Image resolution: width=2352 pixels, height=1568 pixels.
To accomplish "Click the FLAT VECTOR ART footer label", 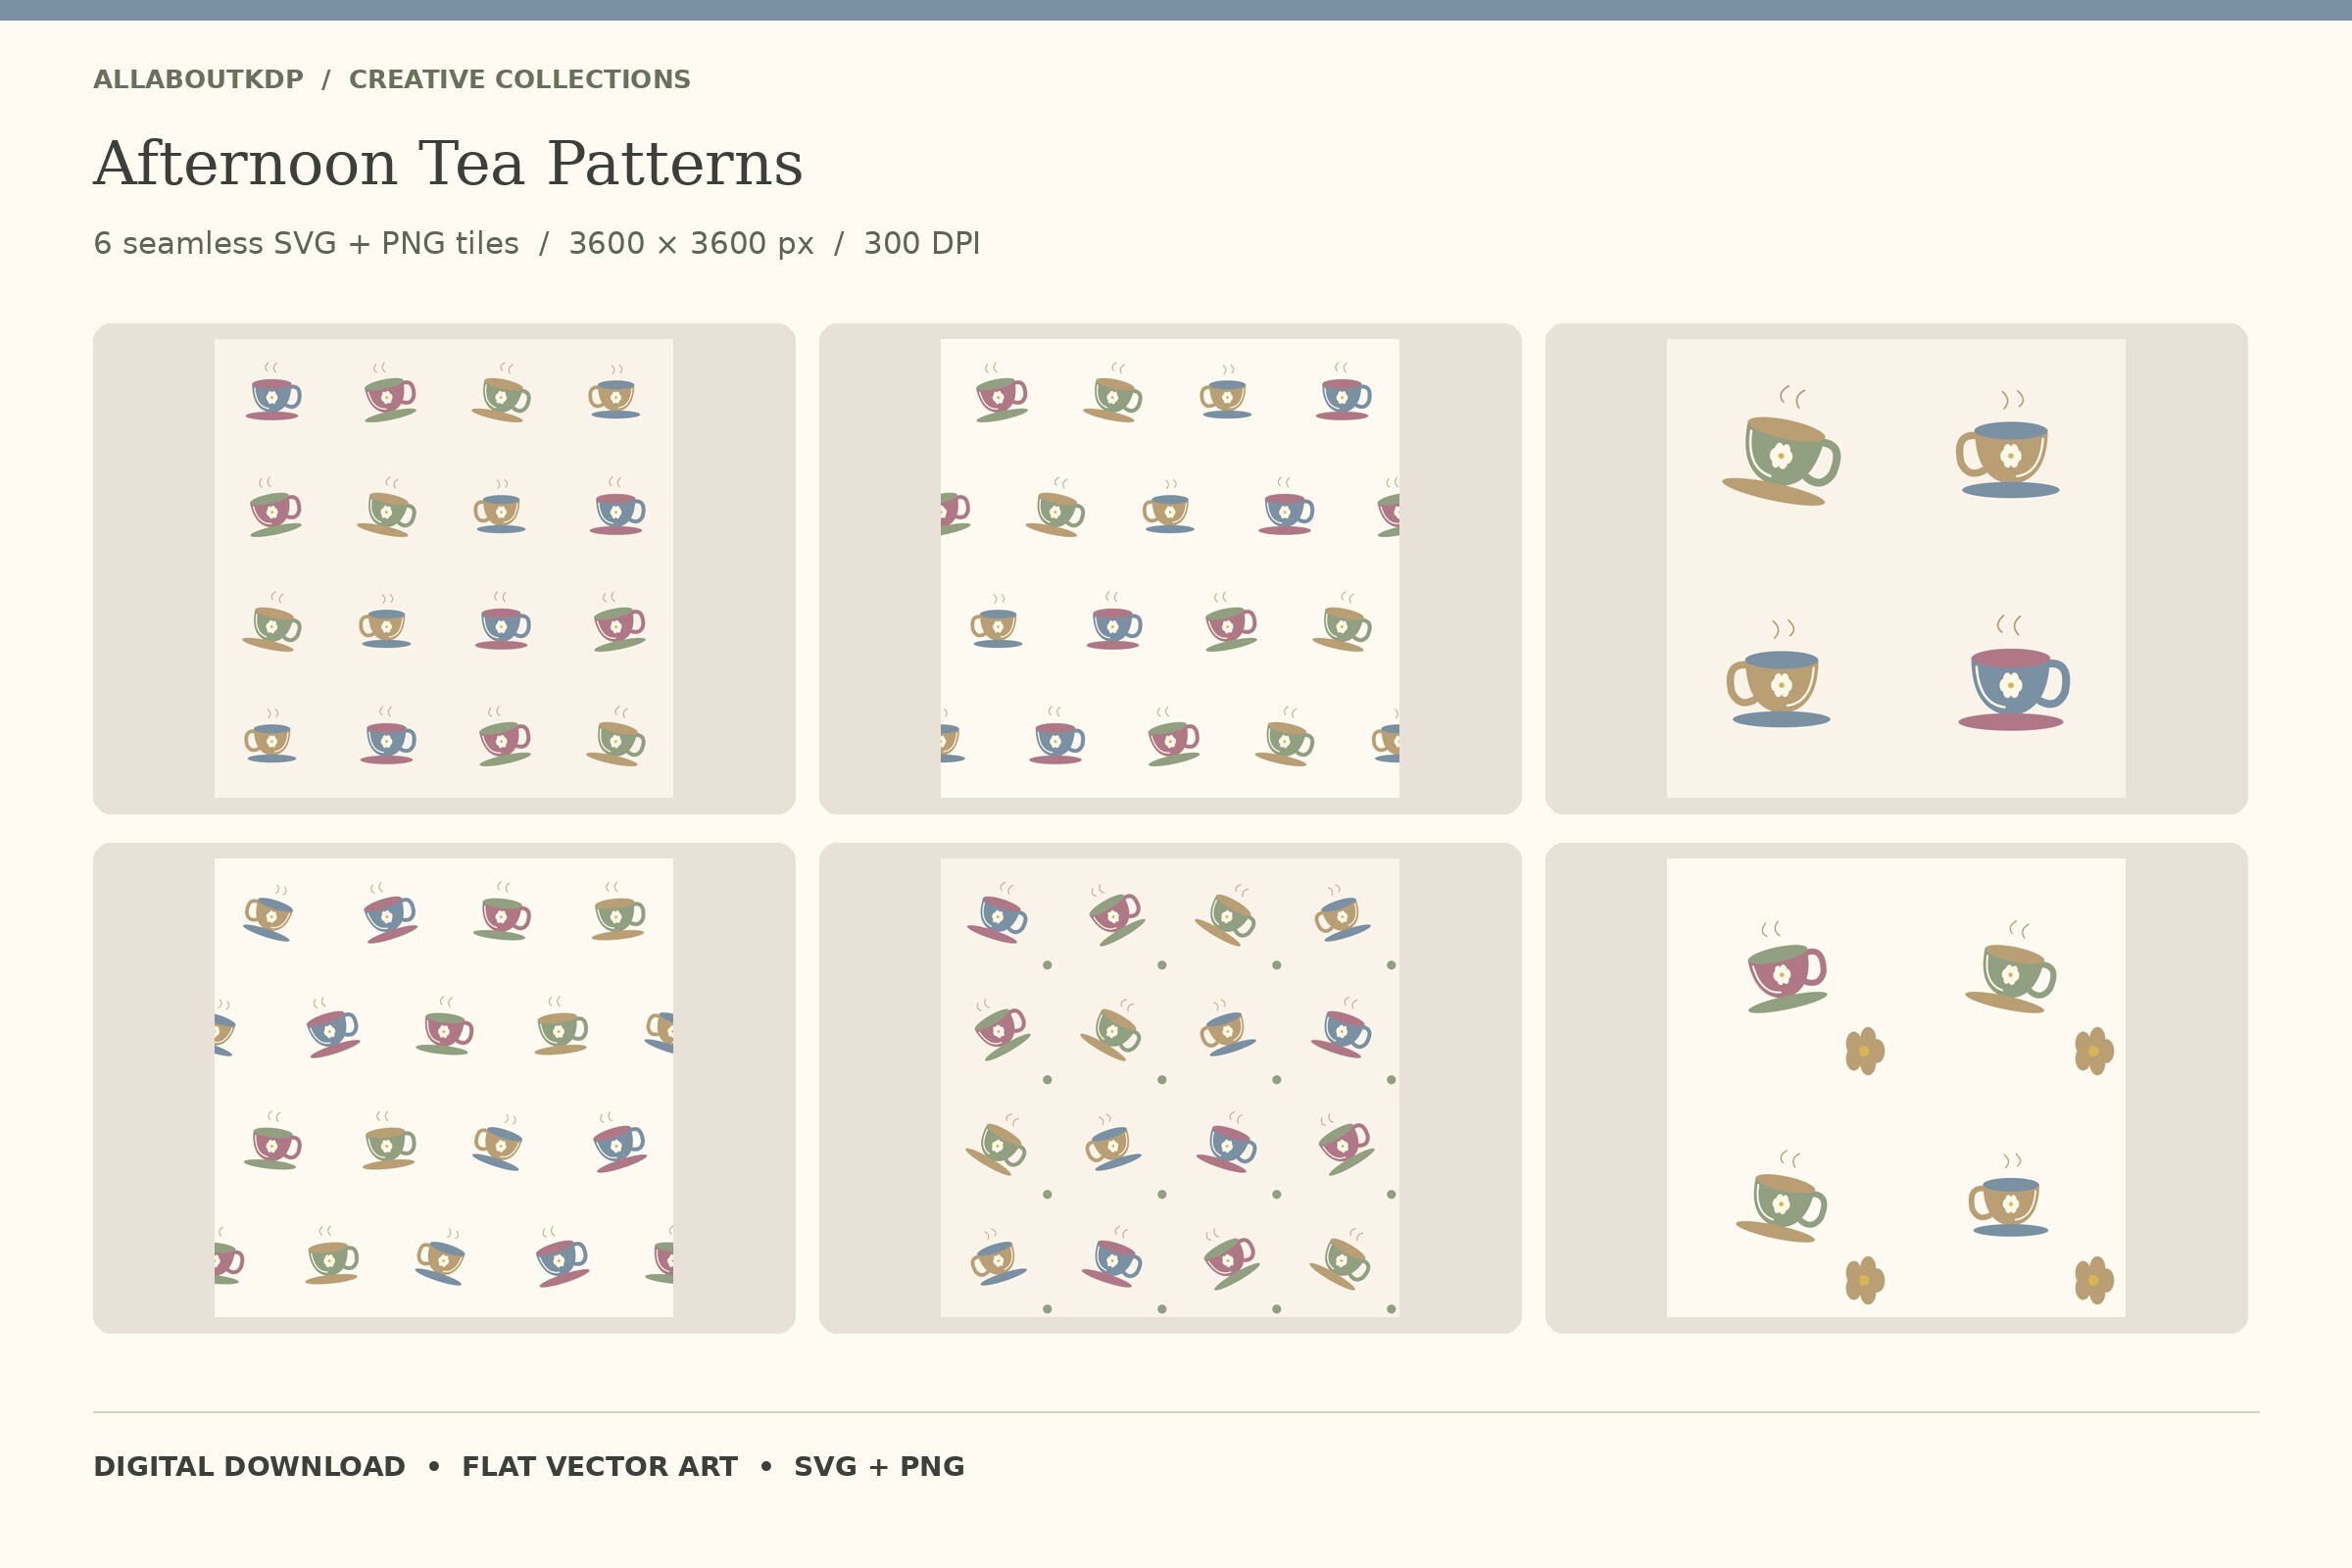I will pos(599,1467).
